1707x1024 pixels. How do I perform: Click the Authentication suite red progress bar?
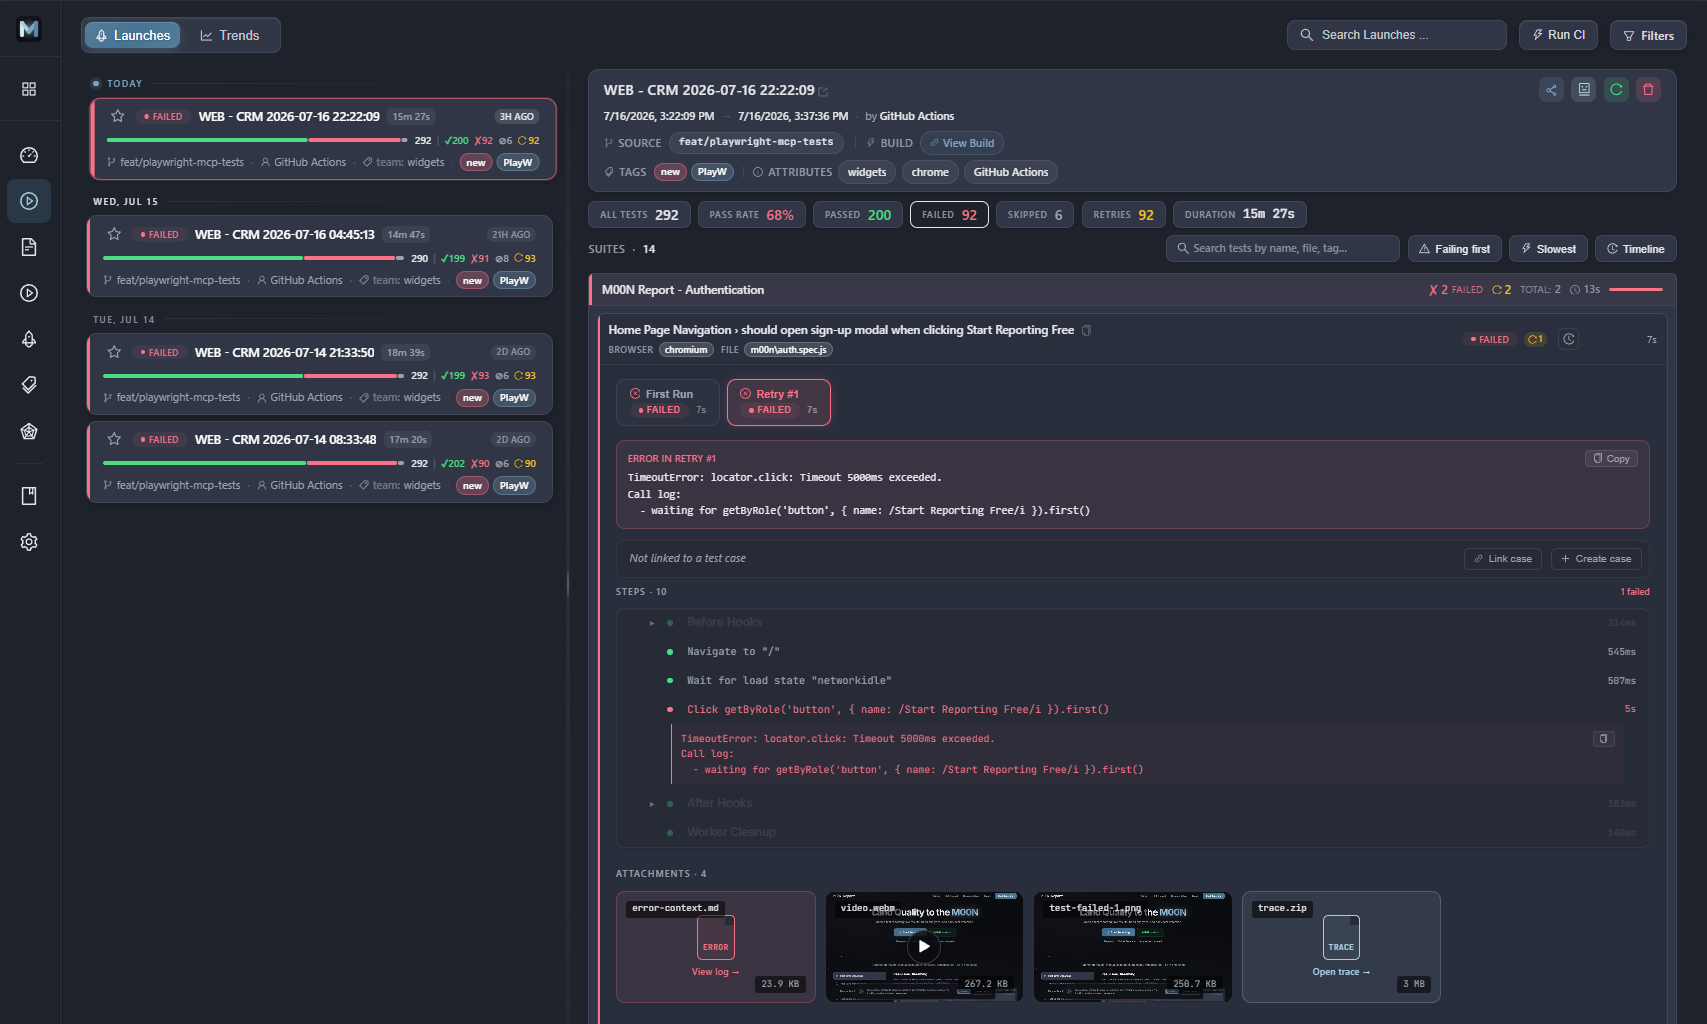coord(1636,290)
